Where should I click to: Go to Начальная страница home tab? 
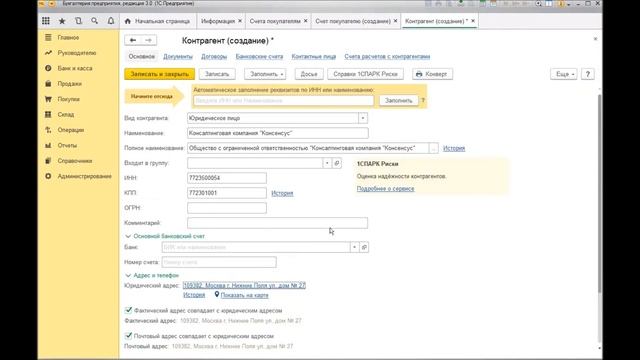click(158, 21)
